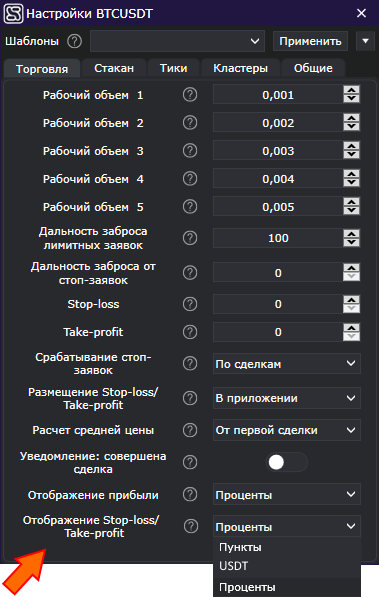Show help for Расчет средней цены

[x=190, y=430]
